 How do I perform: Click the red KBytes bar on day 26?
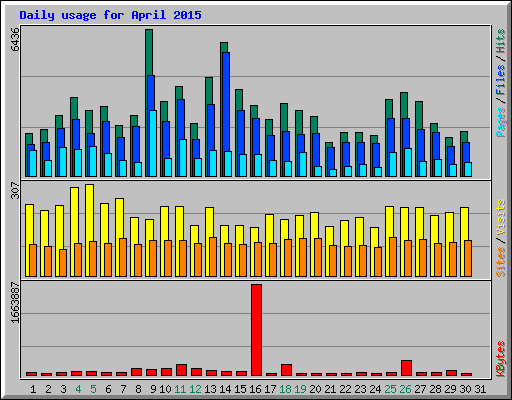pos(406,368)
